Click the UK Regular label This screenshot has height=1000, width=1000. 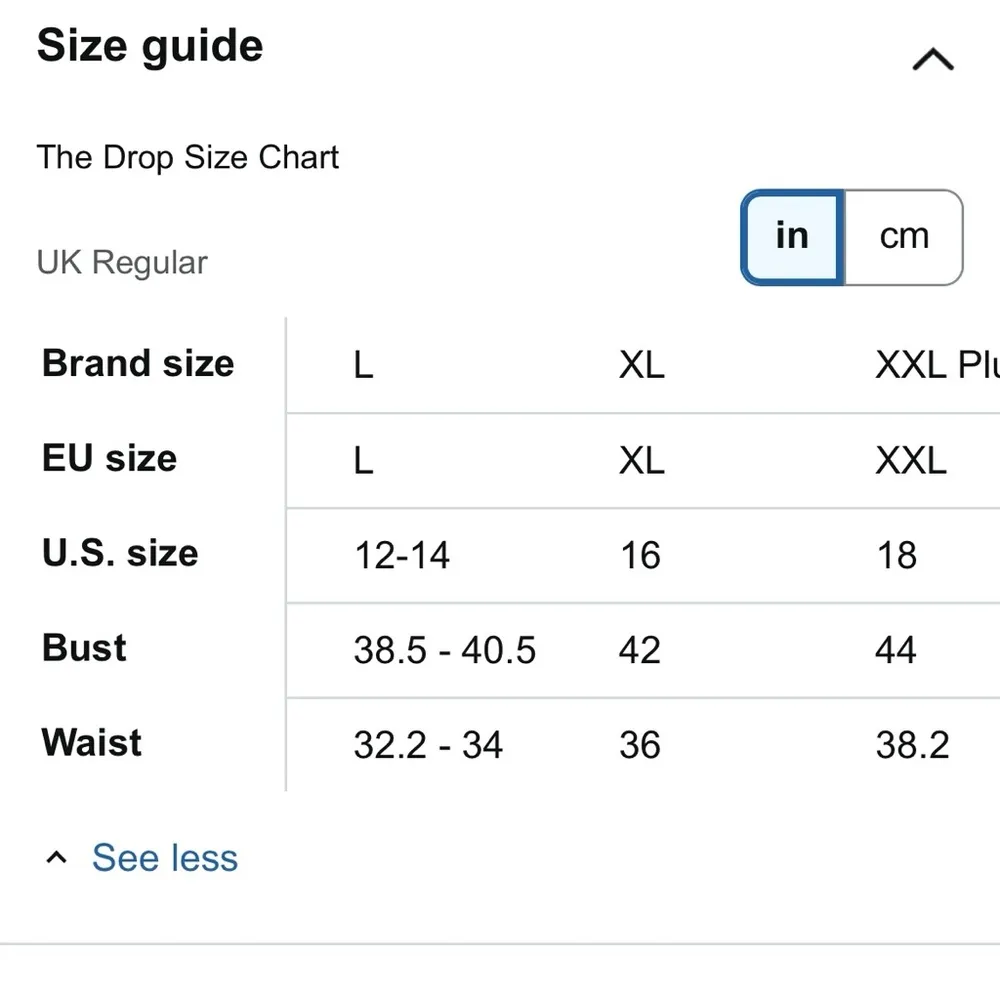pos(122,263)
